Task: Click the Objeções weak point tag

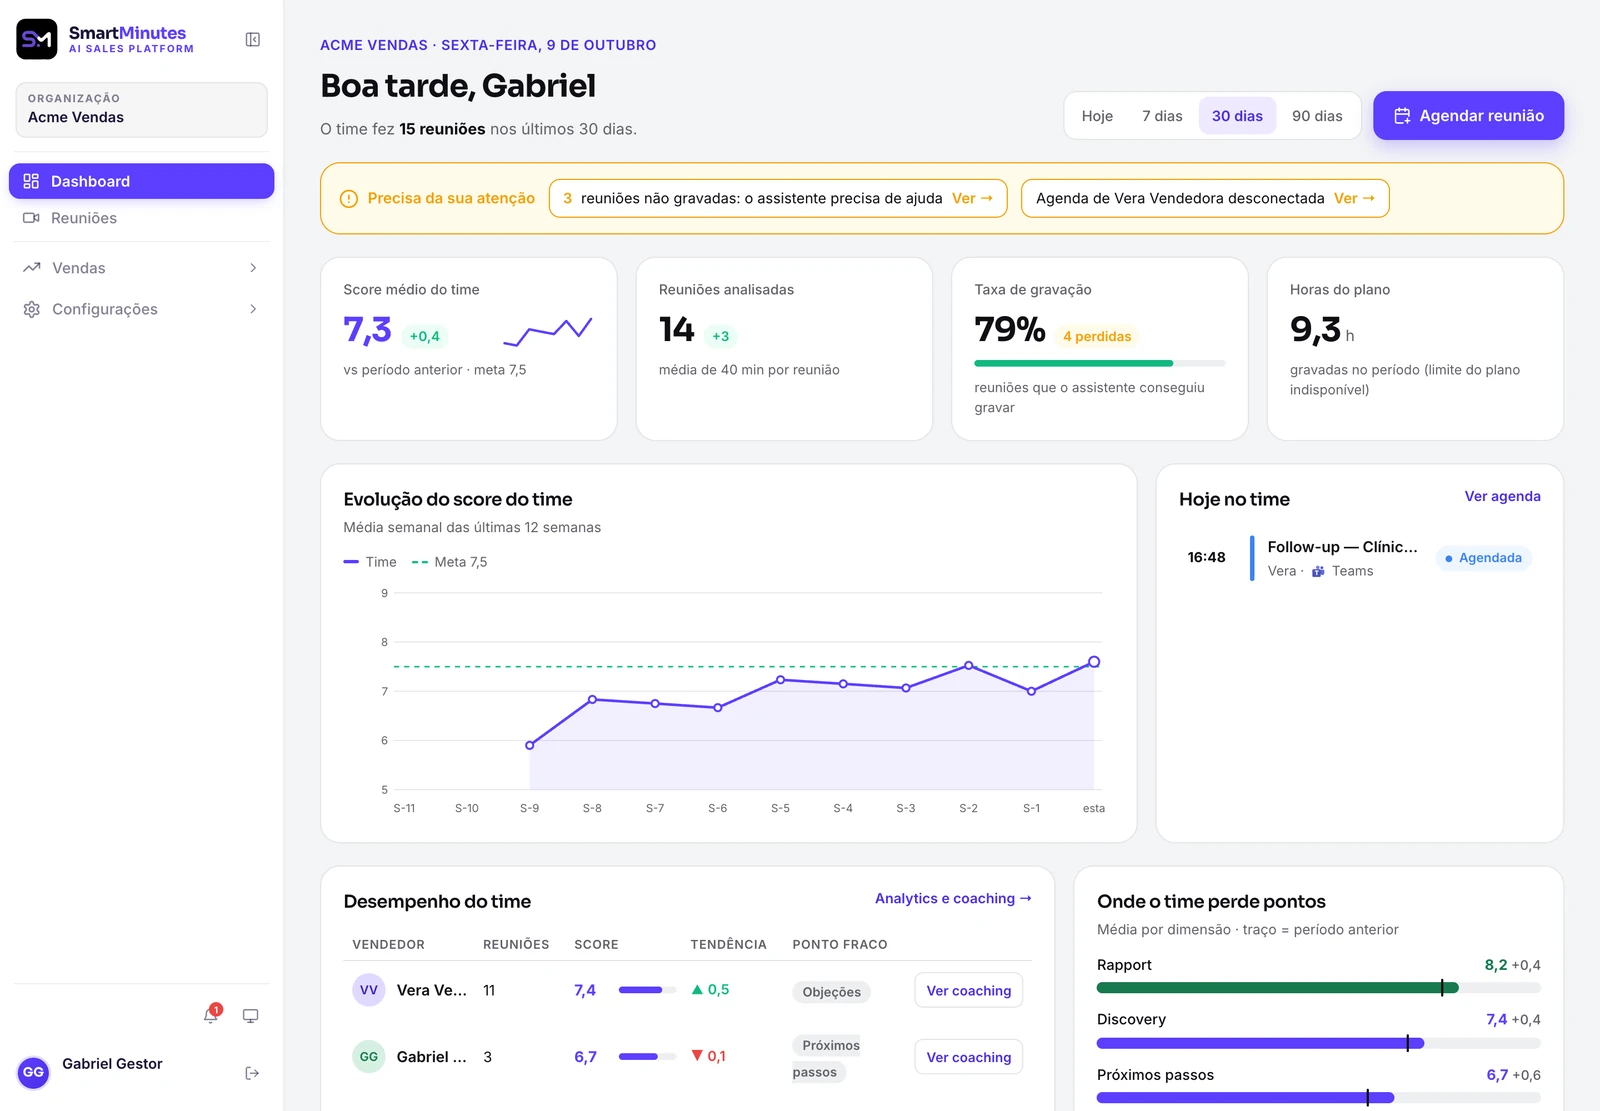Action: tap(831, 992)
